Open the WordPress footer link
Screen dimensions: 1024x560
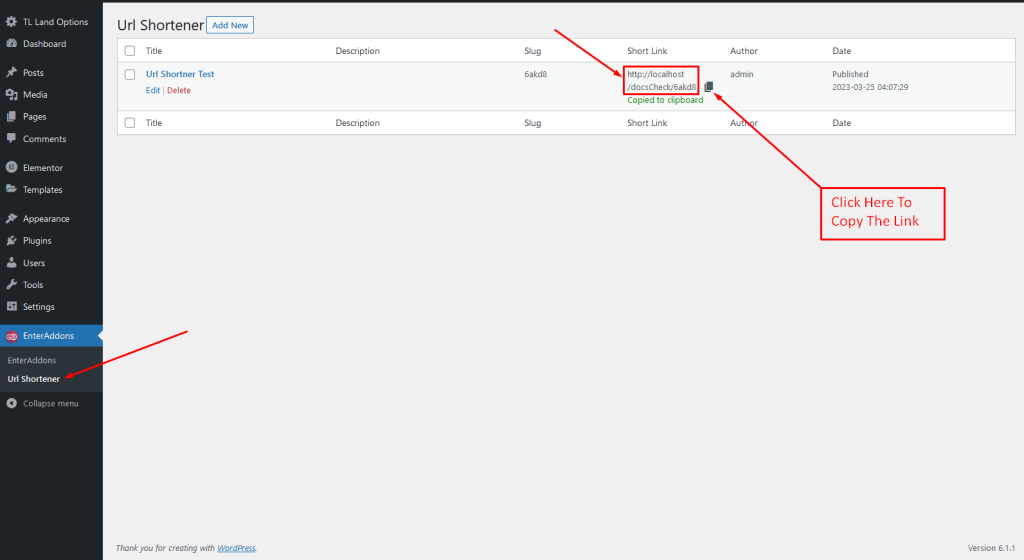point(236,548)
